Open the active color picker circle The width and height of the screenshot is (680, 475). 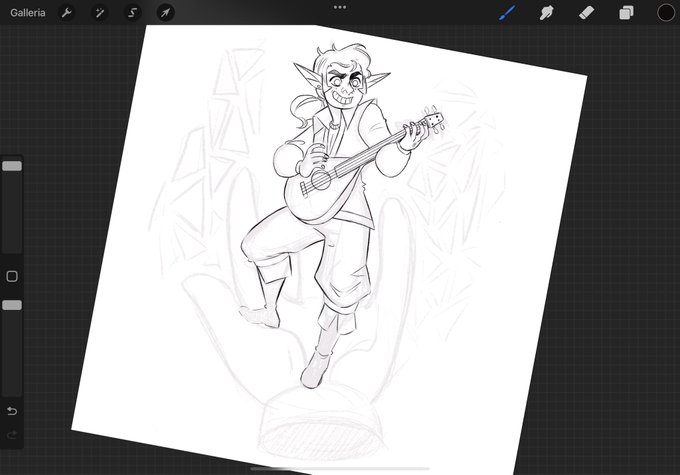pos(666,13)
